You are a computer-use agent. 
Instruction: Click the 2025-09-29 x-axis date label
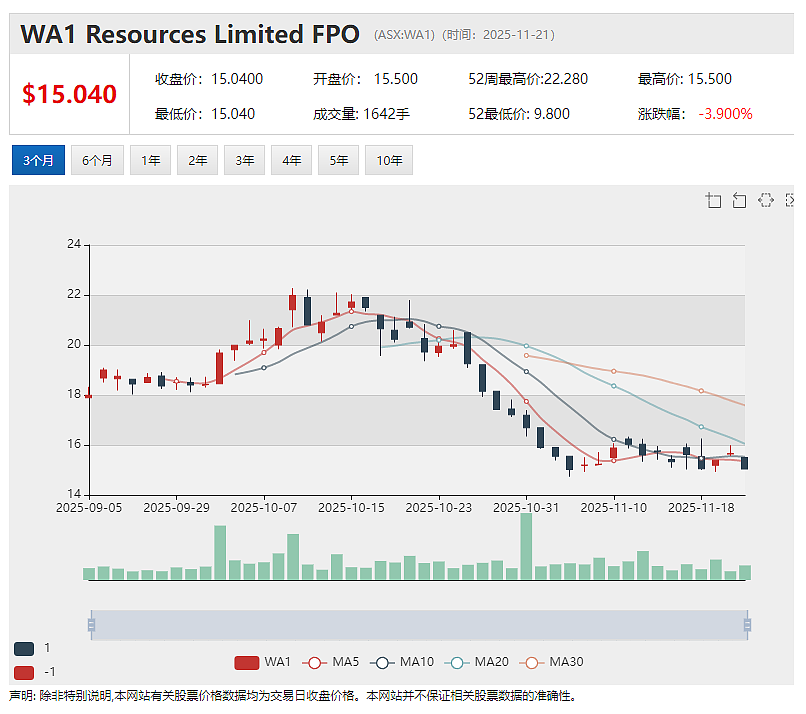[176, 508]
